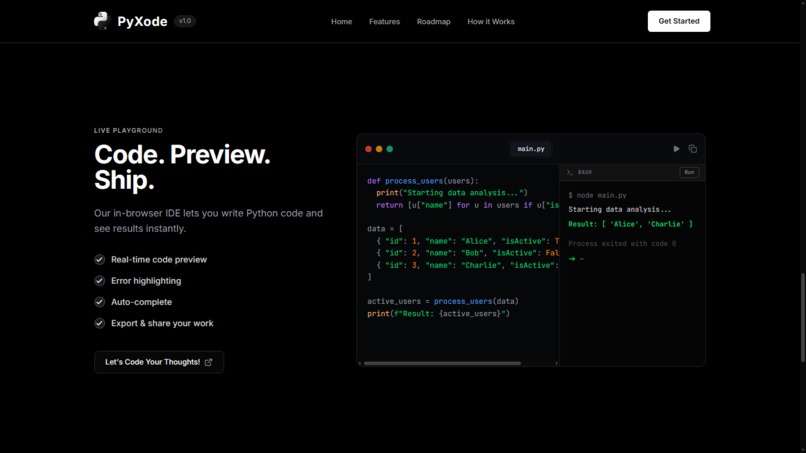The width and height of the screenshot is (806, 453).
Task: Click the check icon beside Export & share
Action: pyautogui.click(x=99, y=323)
